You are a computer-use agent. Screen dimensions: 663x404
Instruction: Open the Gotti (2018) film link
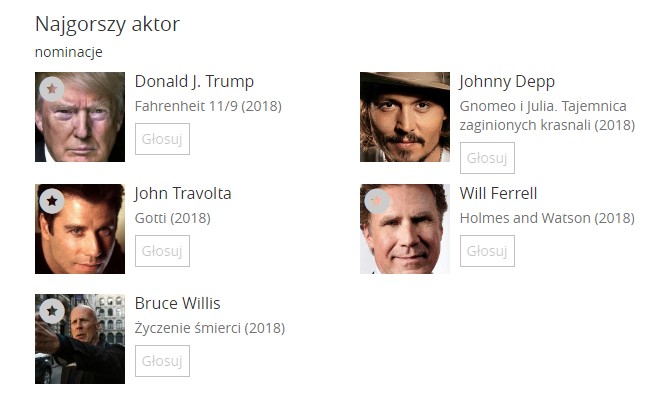[x=172, y=218]
